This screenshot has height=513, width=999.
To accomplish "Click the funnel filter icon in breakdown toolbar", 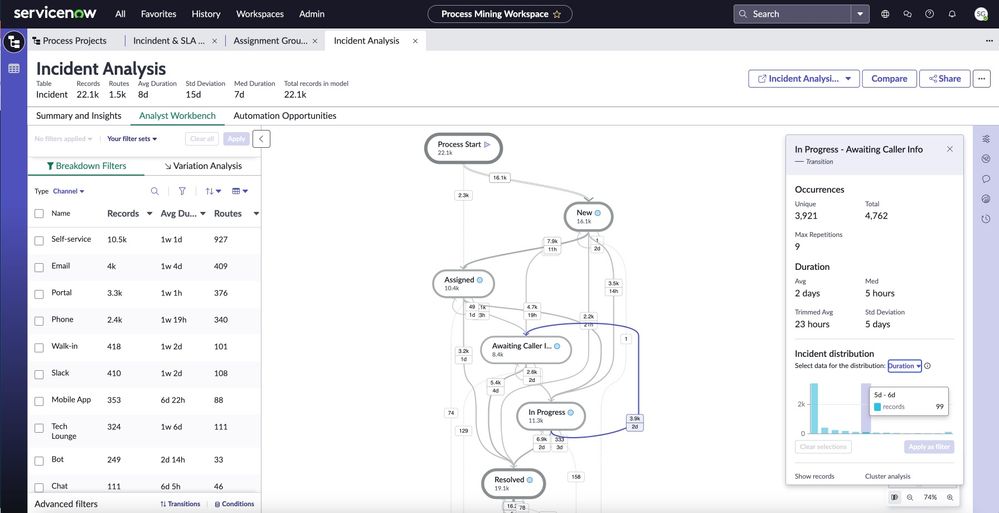I will pos(182,191).
